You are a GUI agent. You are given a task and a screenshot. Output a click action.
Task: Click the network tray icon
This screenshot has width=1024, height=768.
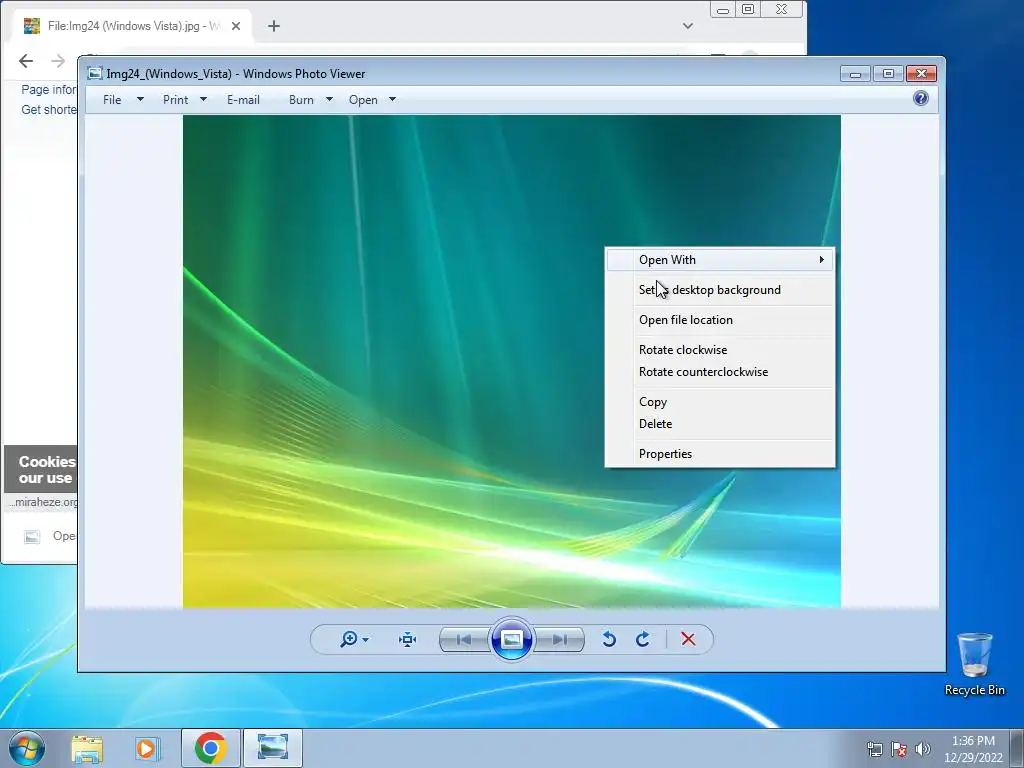point(875,749)
